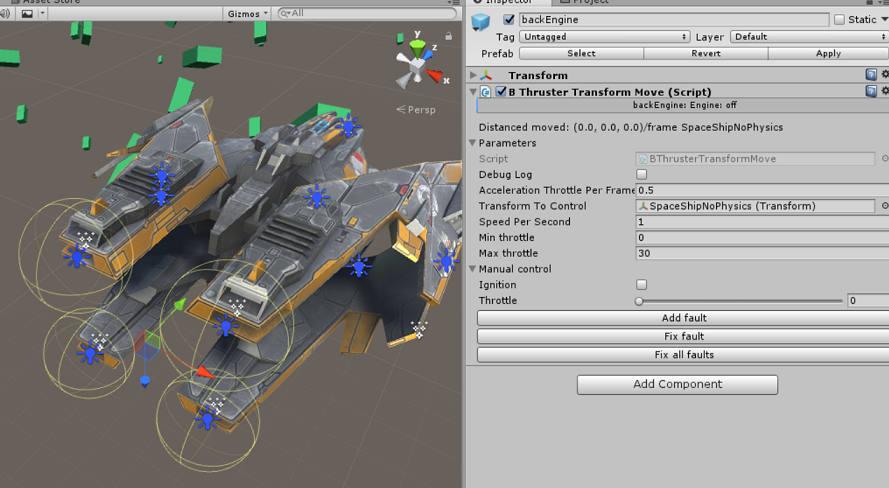This screenshot has height=488, width=889.
Task: Collapse B Thruster Transform Move script component
Action: coord(473,91)
